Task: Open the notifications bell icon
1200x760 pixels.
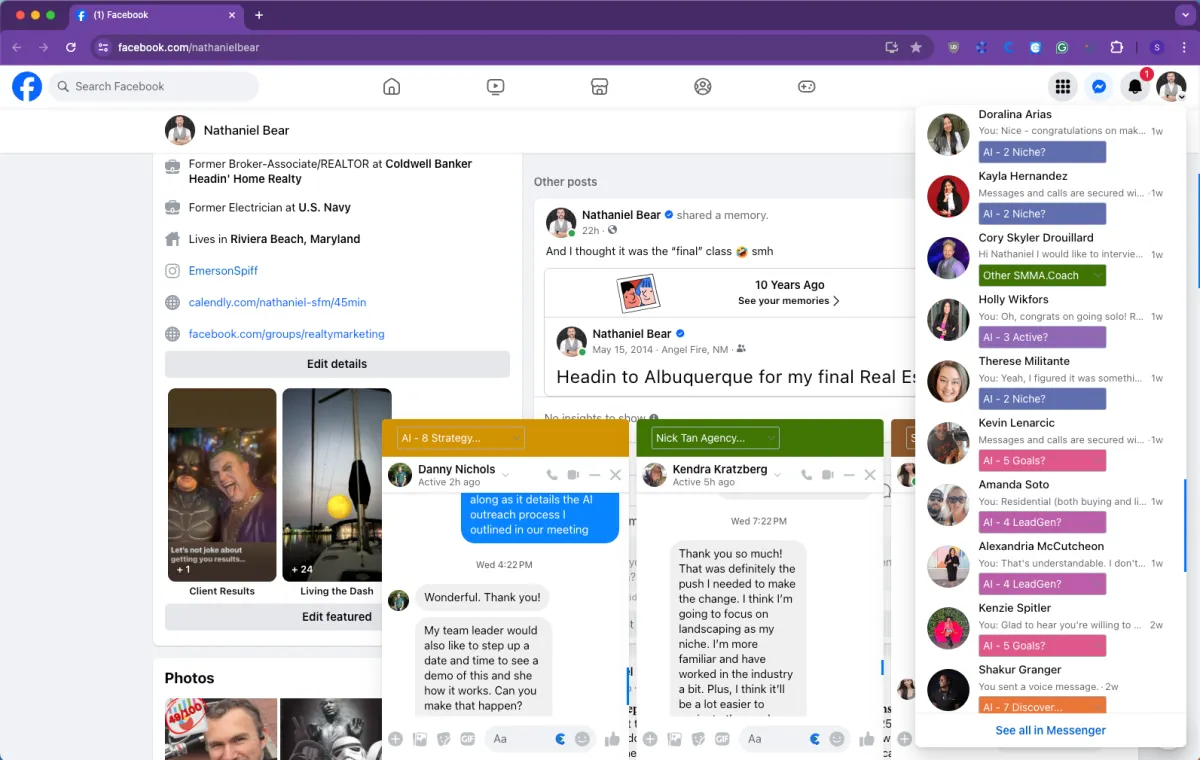Action: 1135,87
